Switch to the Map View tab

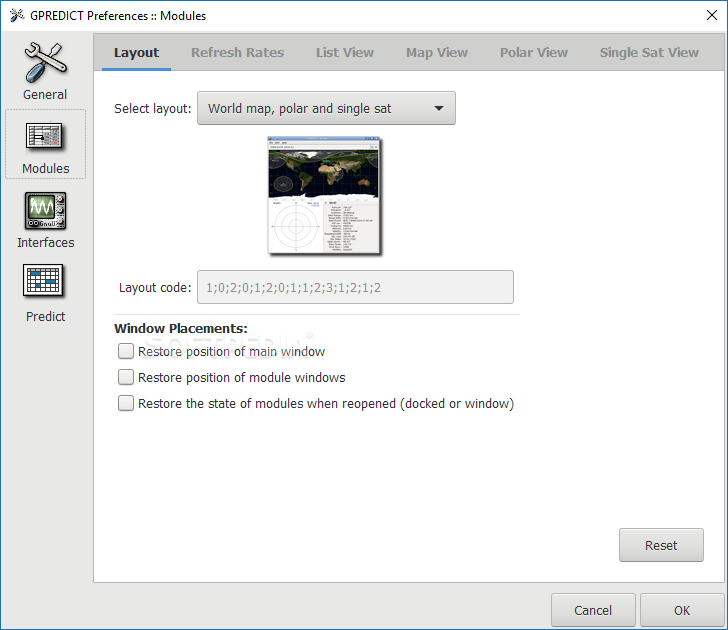click(437, 52)
